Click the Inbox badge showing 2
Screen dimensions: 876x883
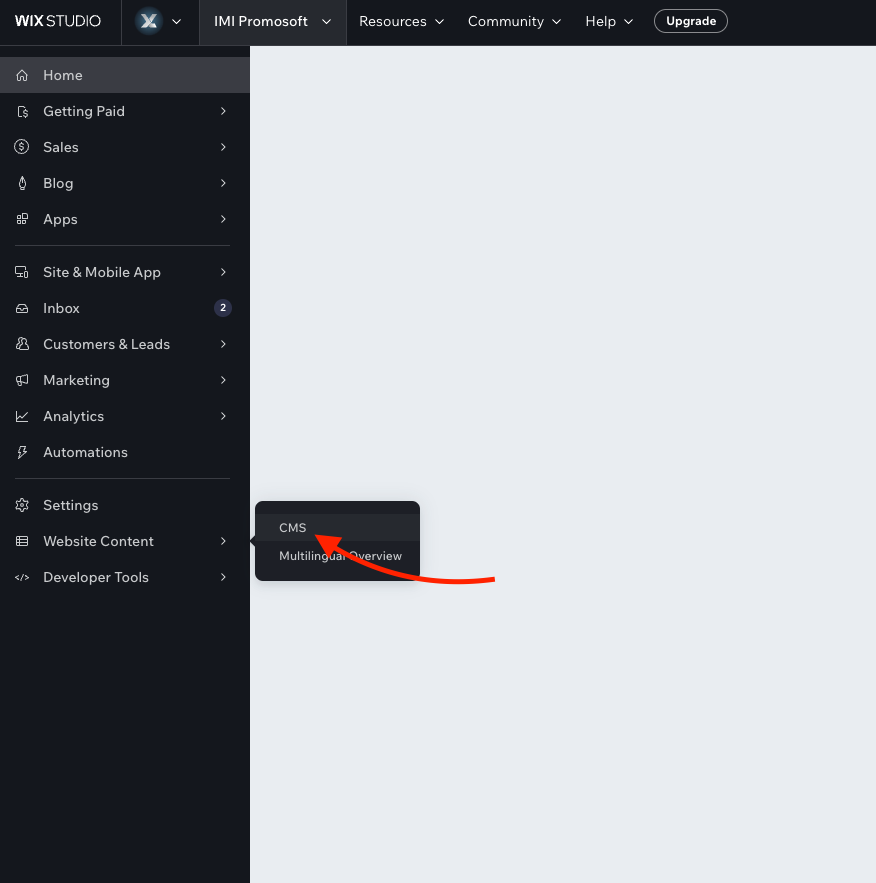(223, 308)
